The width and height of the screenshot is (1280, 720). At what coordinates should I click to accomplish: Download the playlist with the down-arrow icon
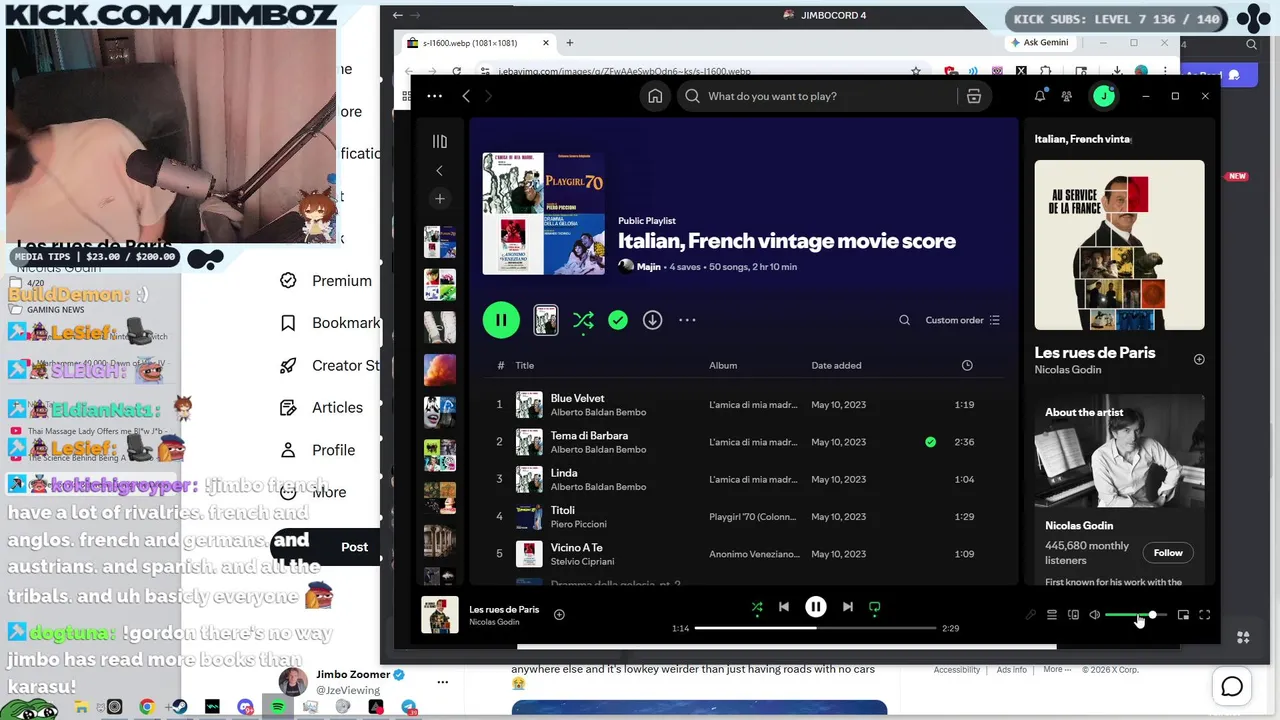(x=652, y=320)
